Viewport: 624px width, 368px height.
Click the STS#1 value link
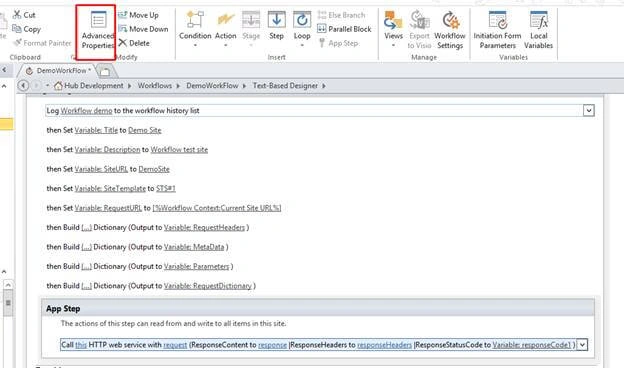(166, 189)
